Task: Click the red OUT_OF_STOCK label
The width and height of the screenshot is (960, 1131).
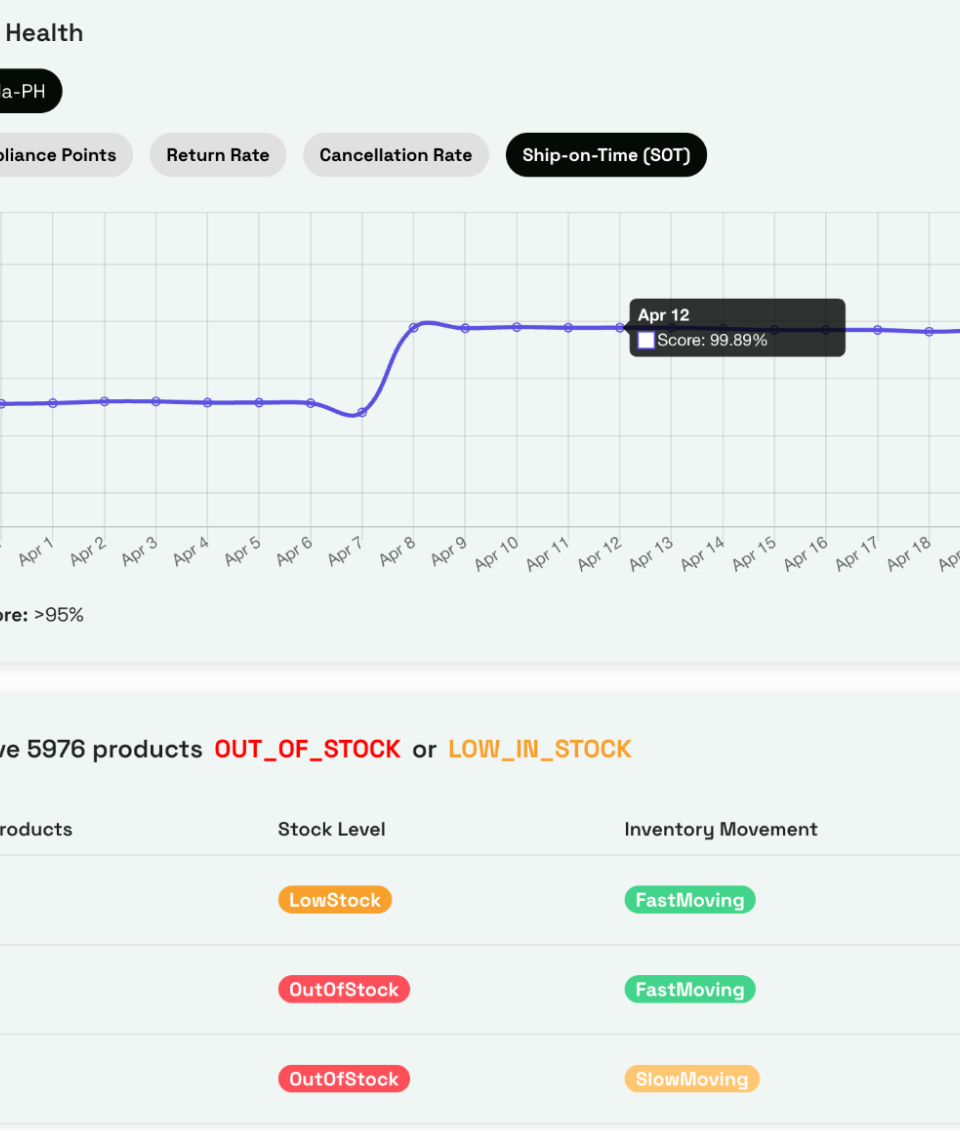Action: coord(307,749)
